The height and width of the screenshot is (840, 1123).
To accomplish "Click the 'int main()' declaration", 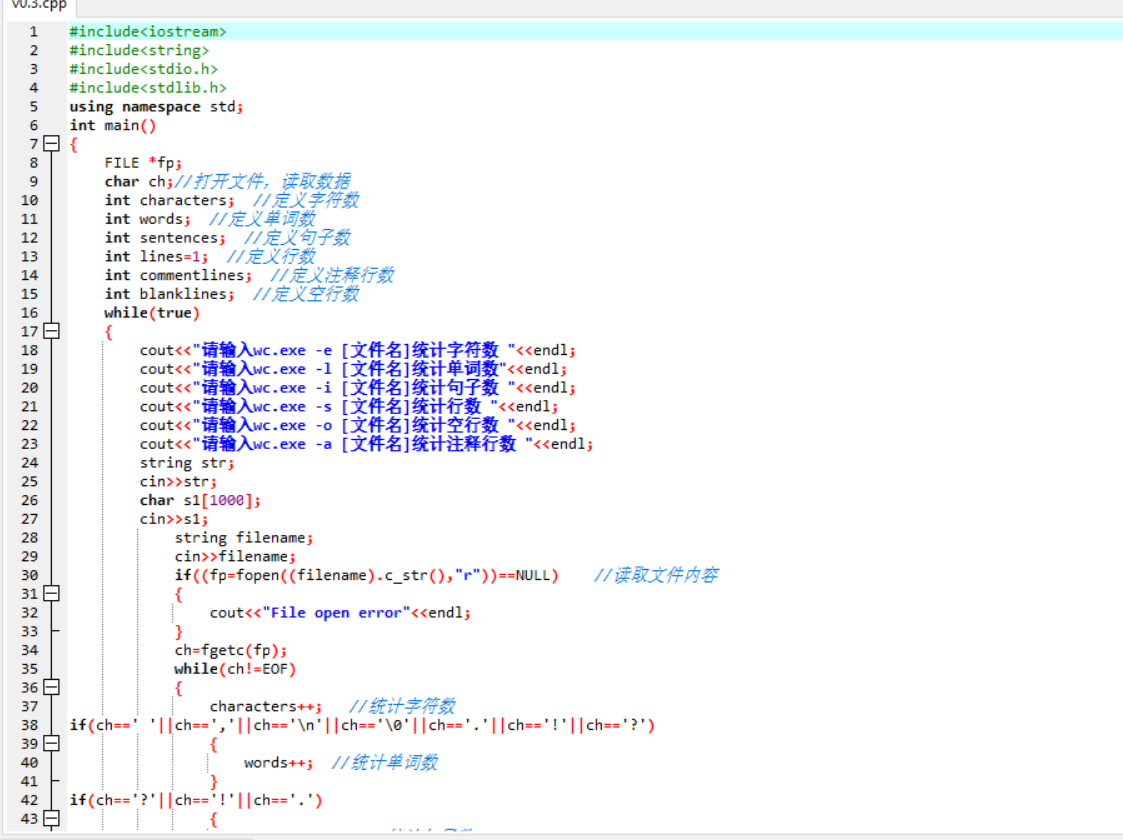I will (x=112, y=125).
